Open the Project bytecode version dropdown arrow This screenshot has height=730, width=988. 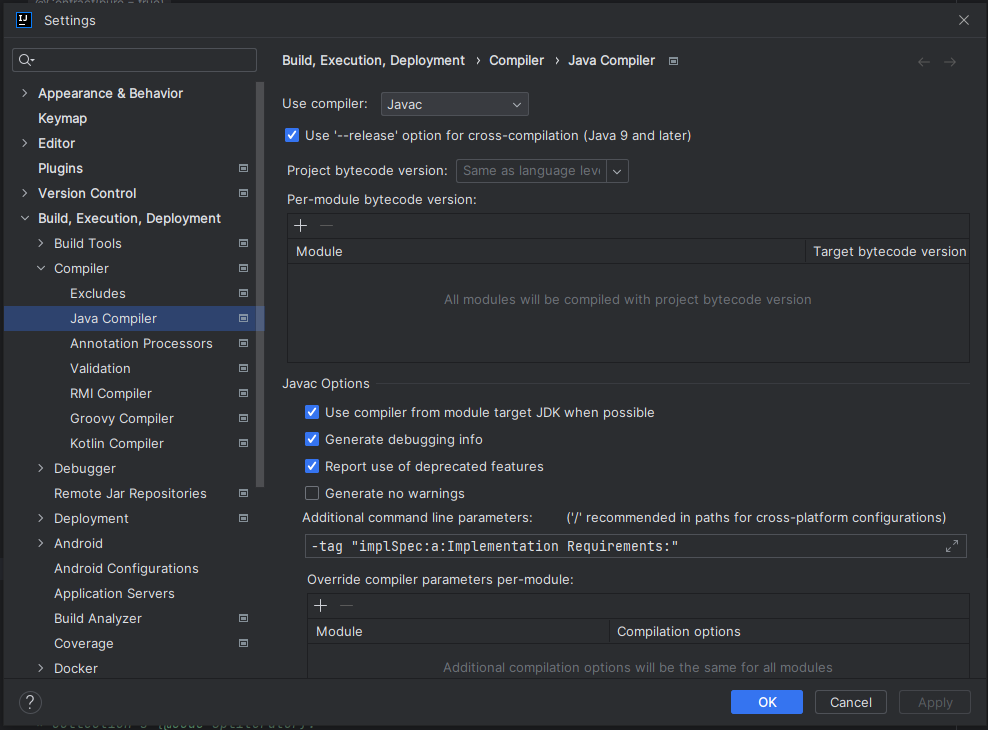coord(618,171)
